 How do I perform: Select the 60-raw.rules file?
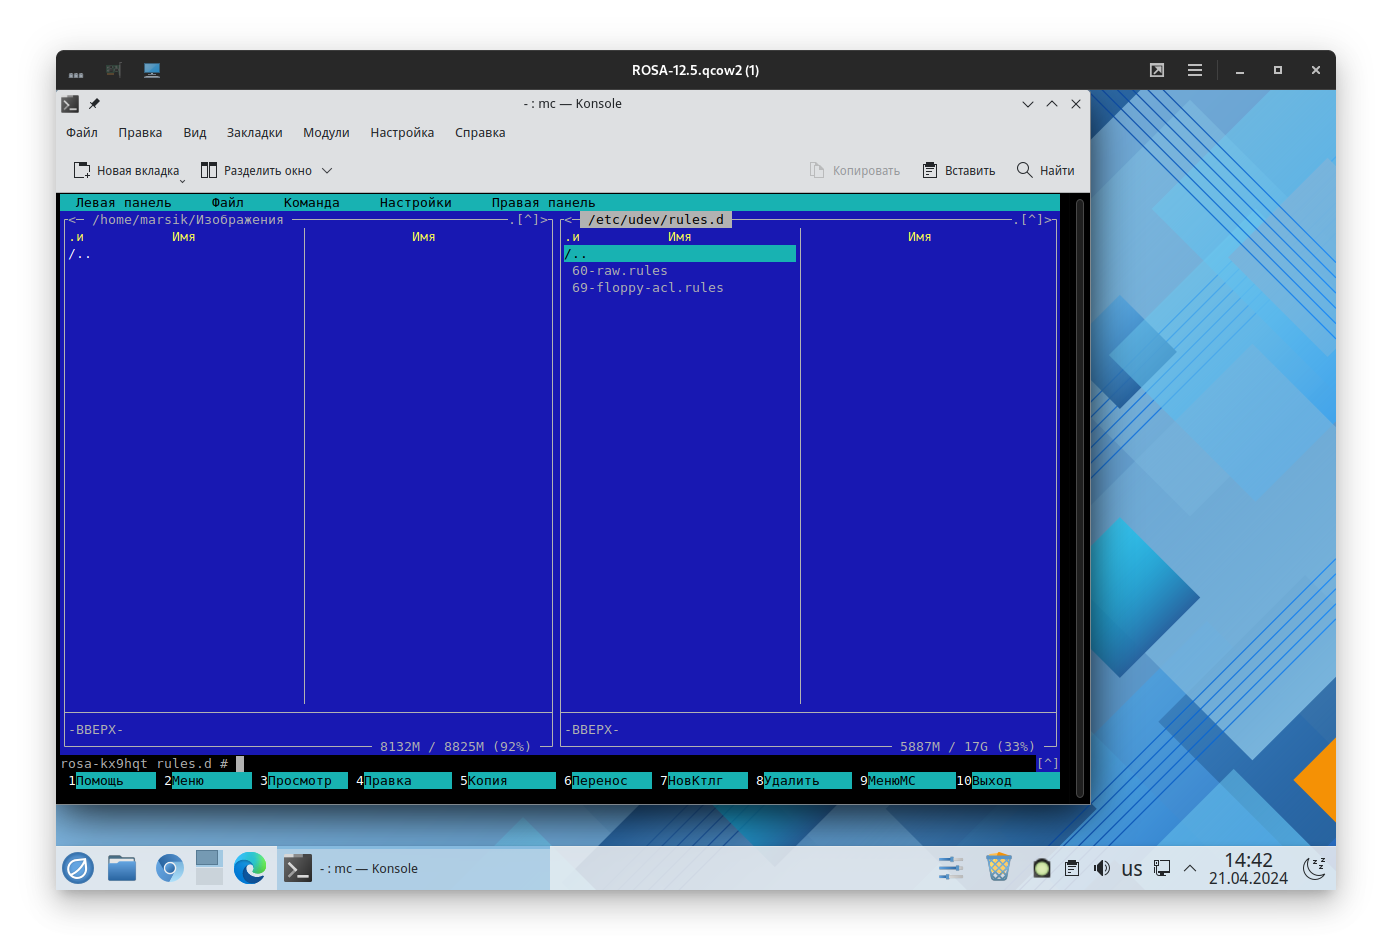(619, 271)
